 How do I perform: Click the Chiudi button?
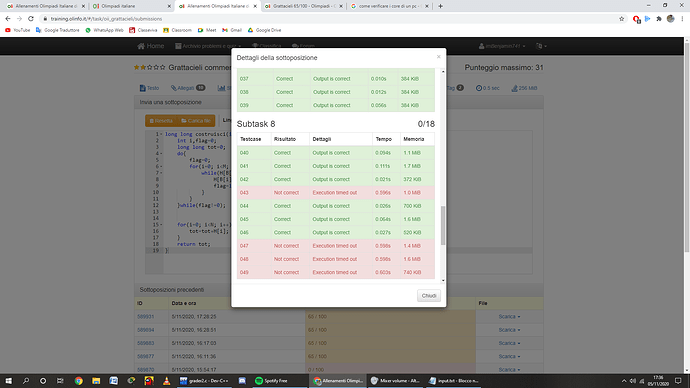429,296
